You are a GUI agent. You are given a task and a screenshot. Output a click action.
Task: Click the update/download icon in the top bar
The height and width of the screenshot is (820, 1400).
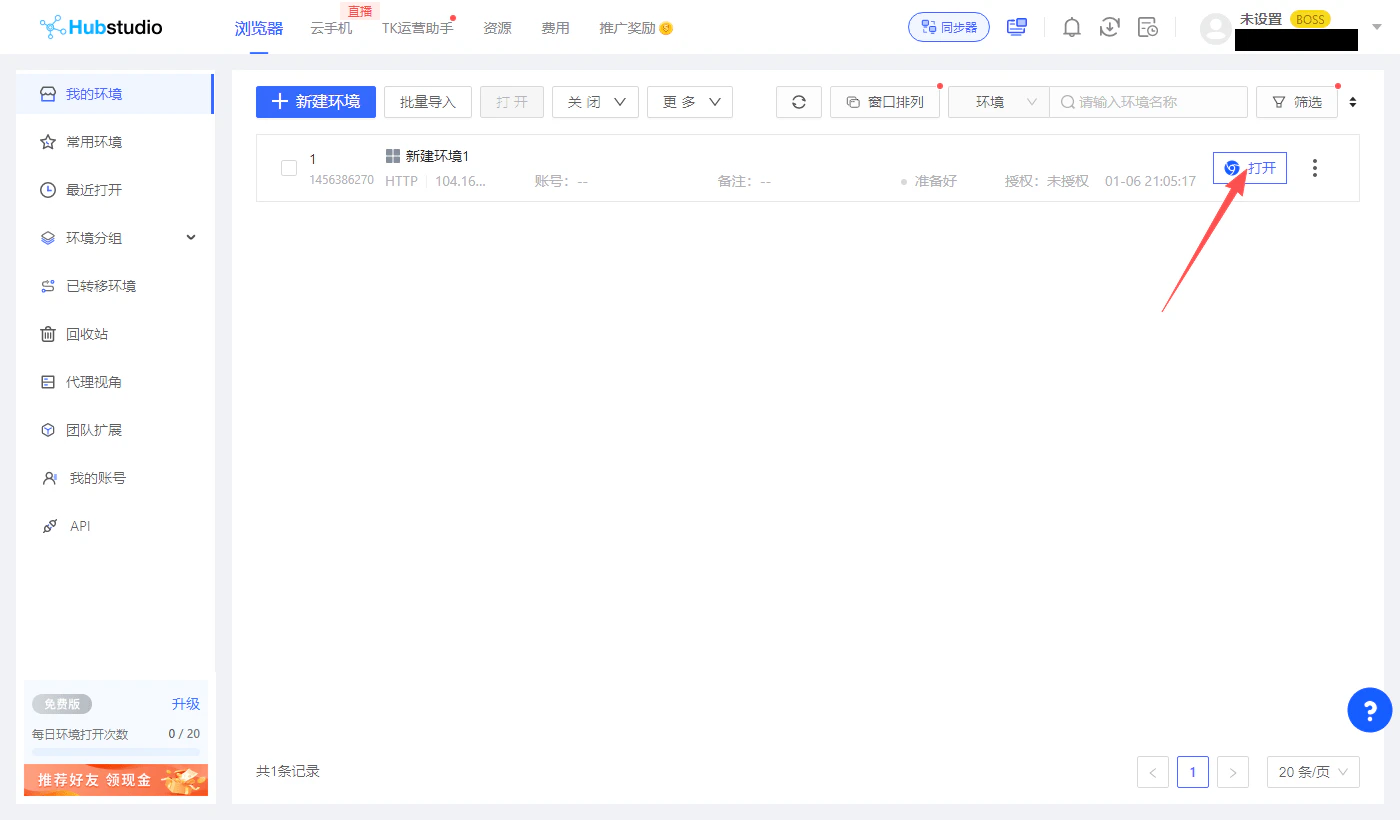click(1109, 27)
